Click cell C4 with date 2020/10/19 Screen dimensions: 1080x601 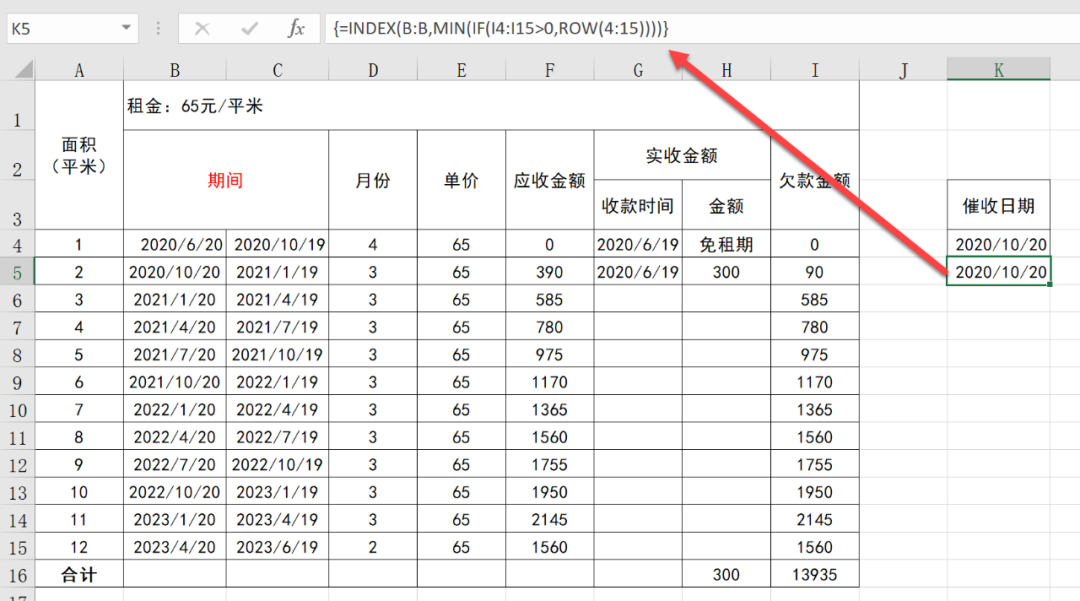point(278,244)
